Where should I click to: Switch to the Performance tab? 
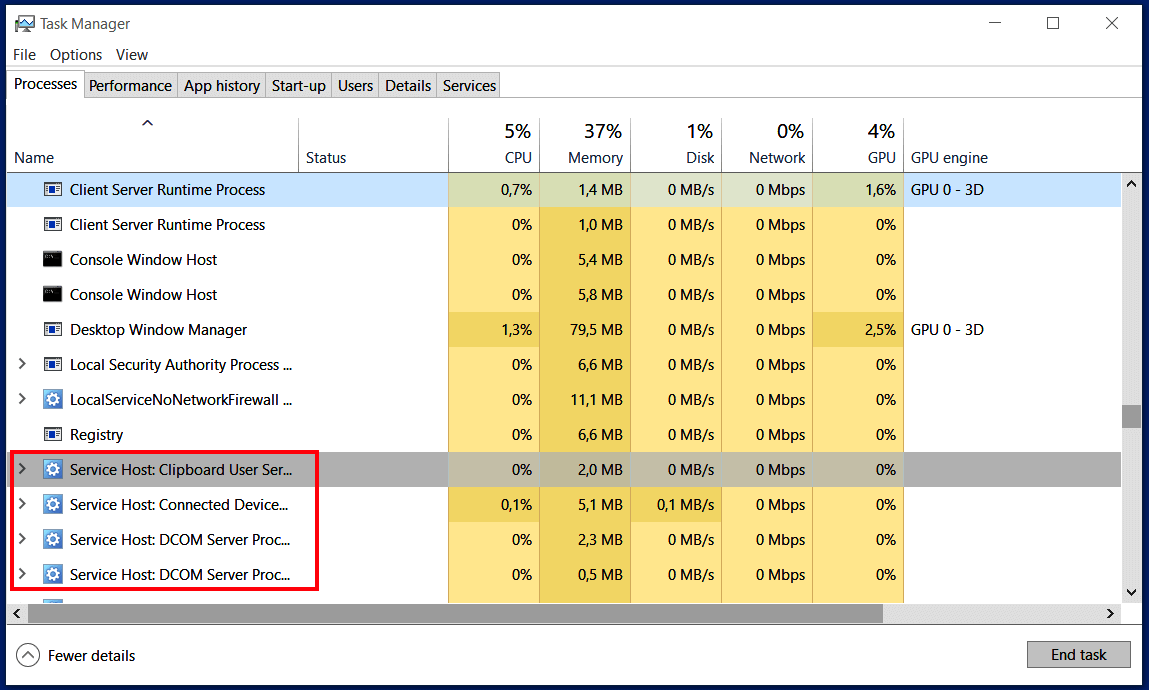tap(130, 85)
